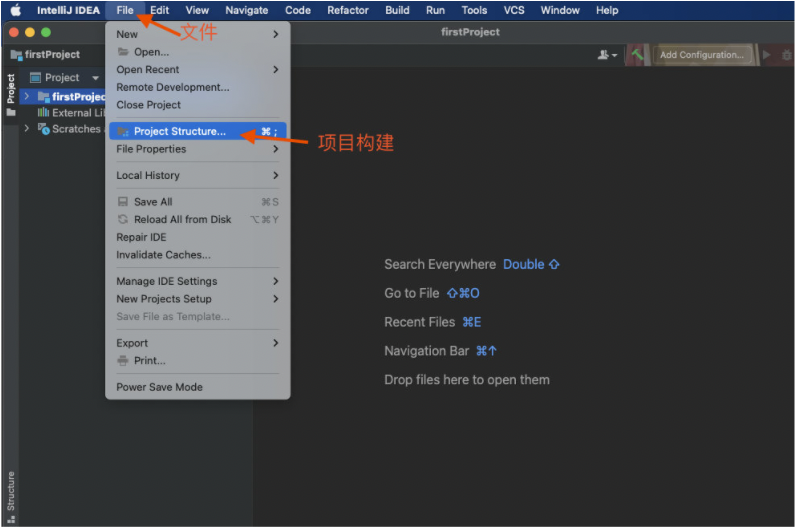
Task: Click the user account dropdown arrow
Action: click(x=614, y=55)
